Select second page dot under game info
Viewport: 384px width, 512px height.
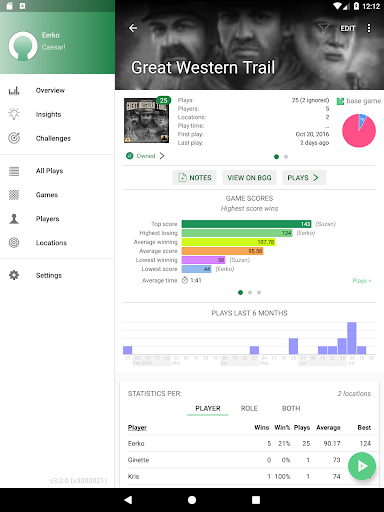tap(286, 157)
